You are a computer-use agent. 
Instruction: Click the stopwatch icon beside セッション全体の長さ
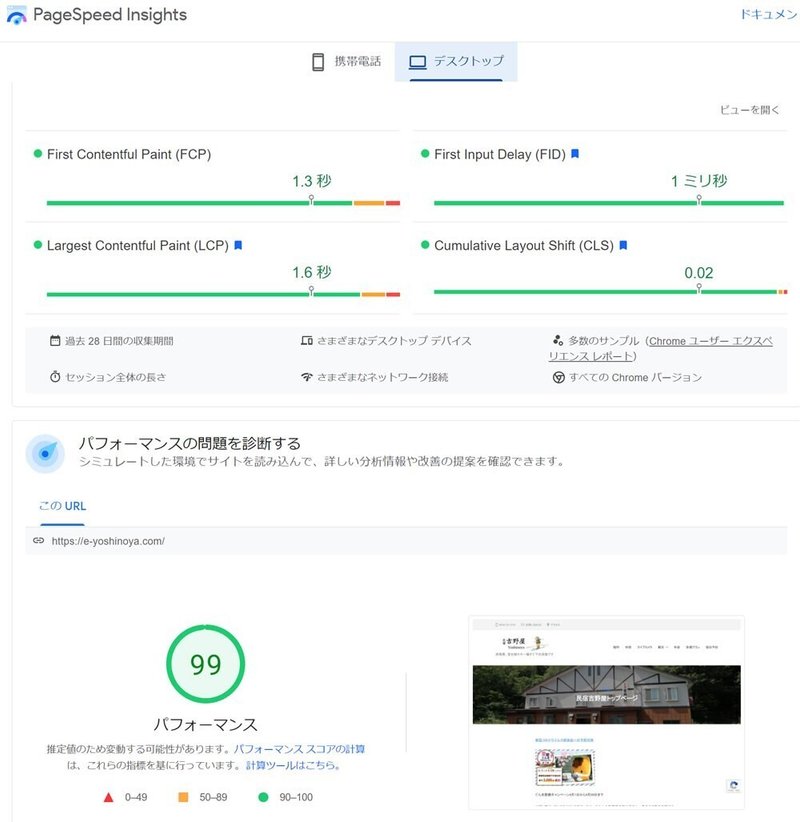pyautogui.click(x=55, y=377)
